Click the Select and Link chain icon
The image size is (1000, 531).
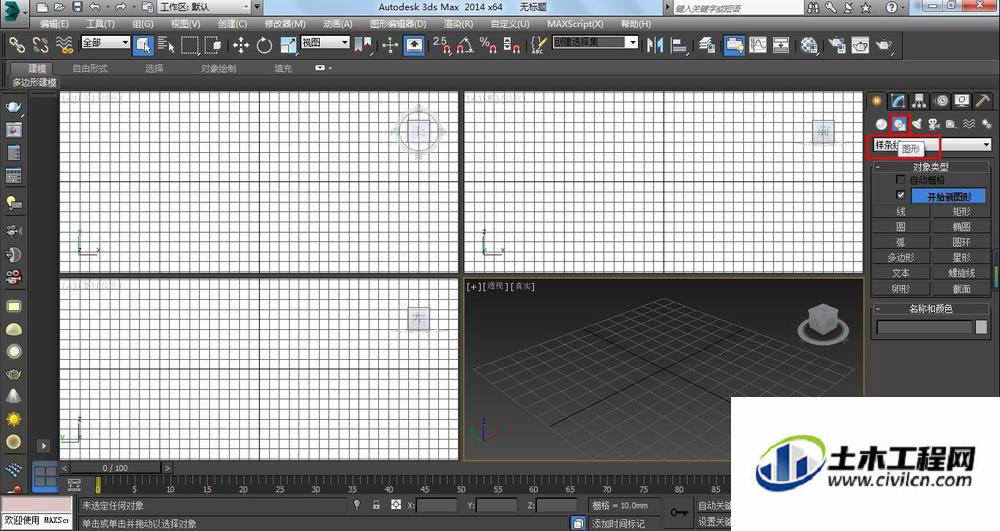click(x=17, y=45)
